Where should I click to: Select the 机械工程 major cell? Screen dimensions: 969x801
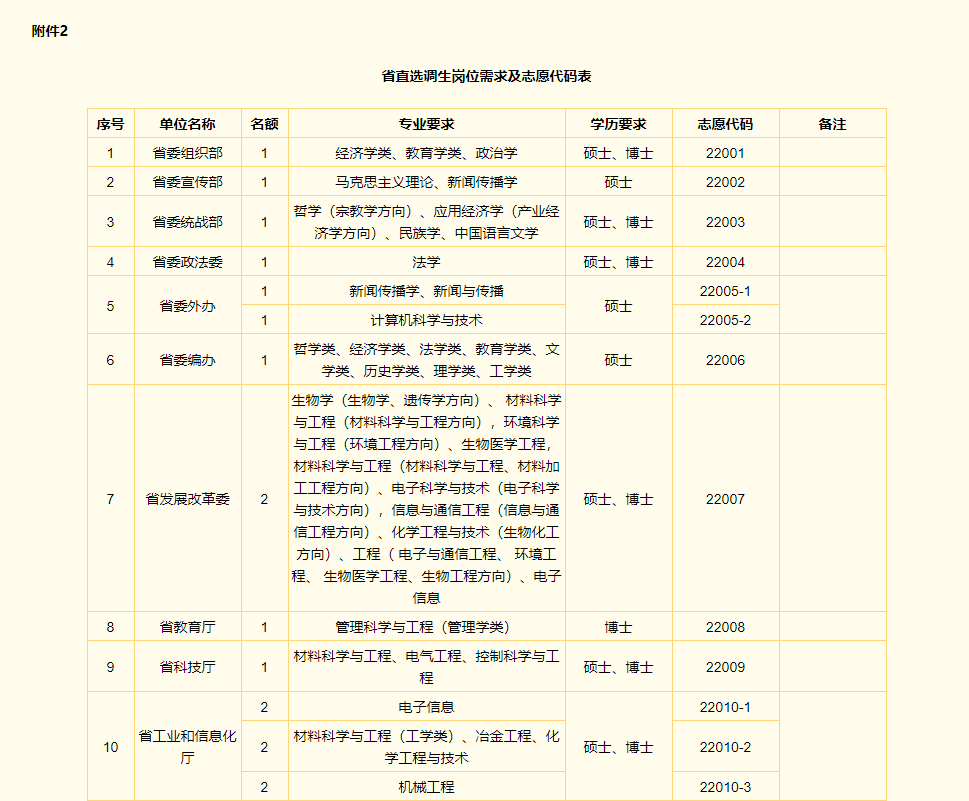(426, 787)
